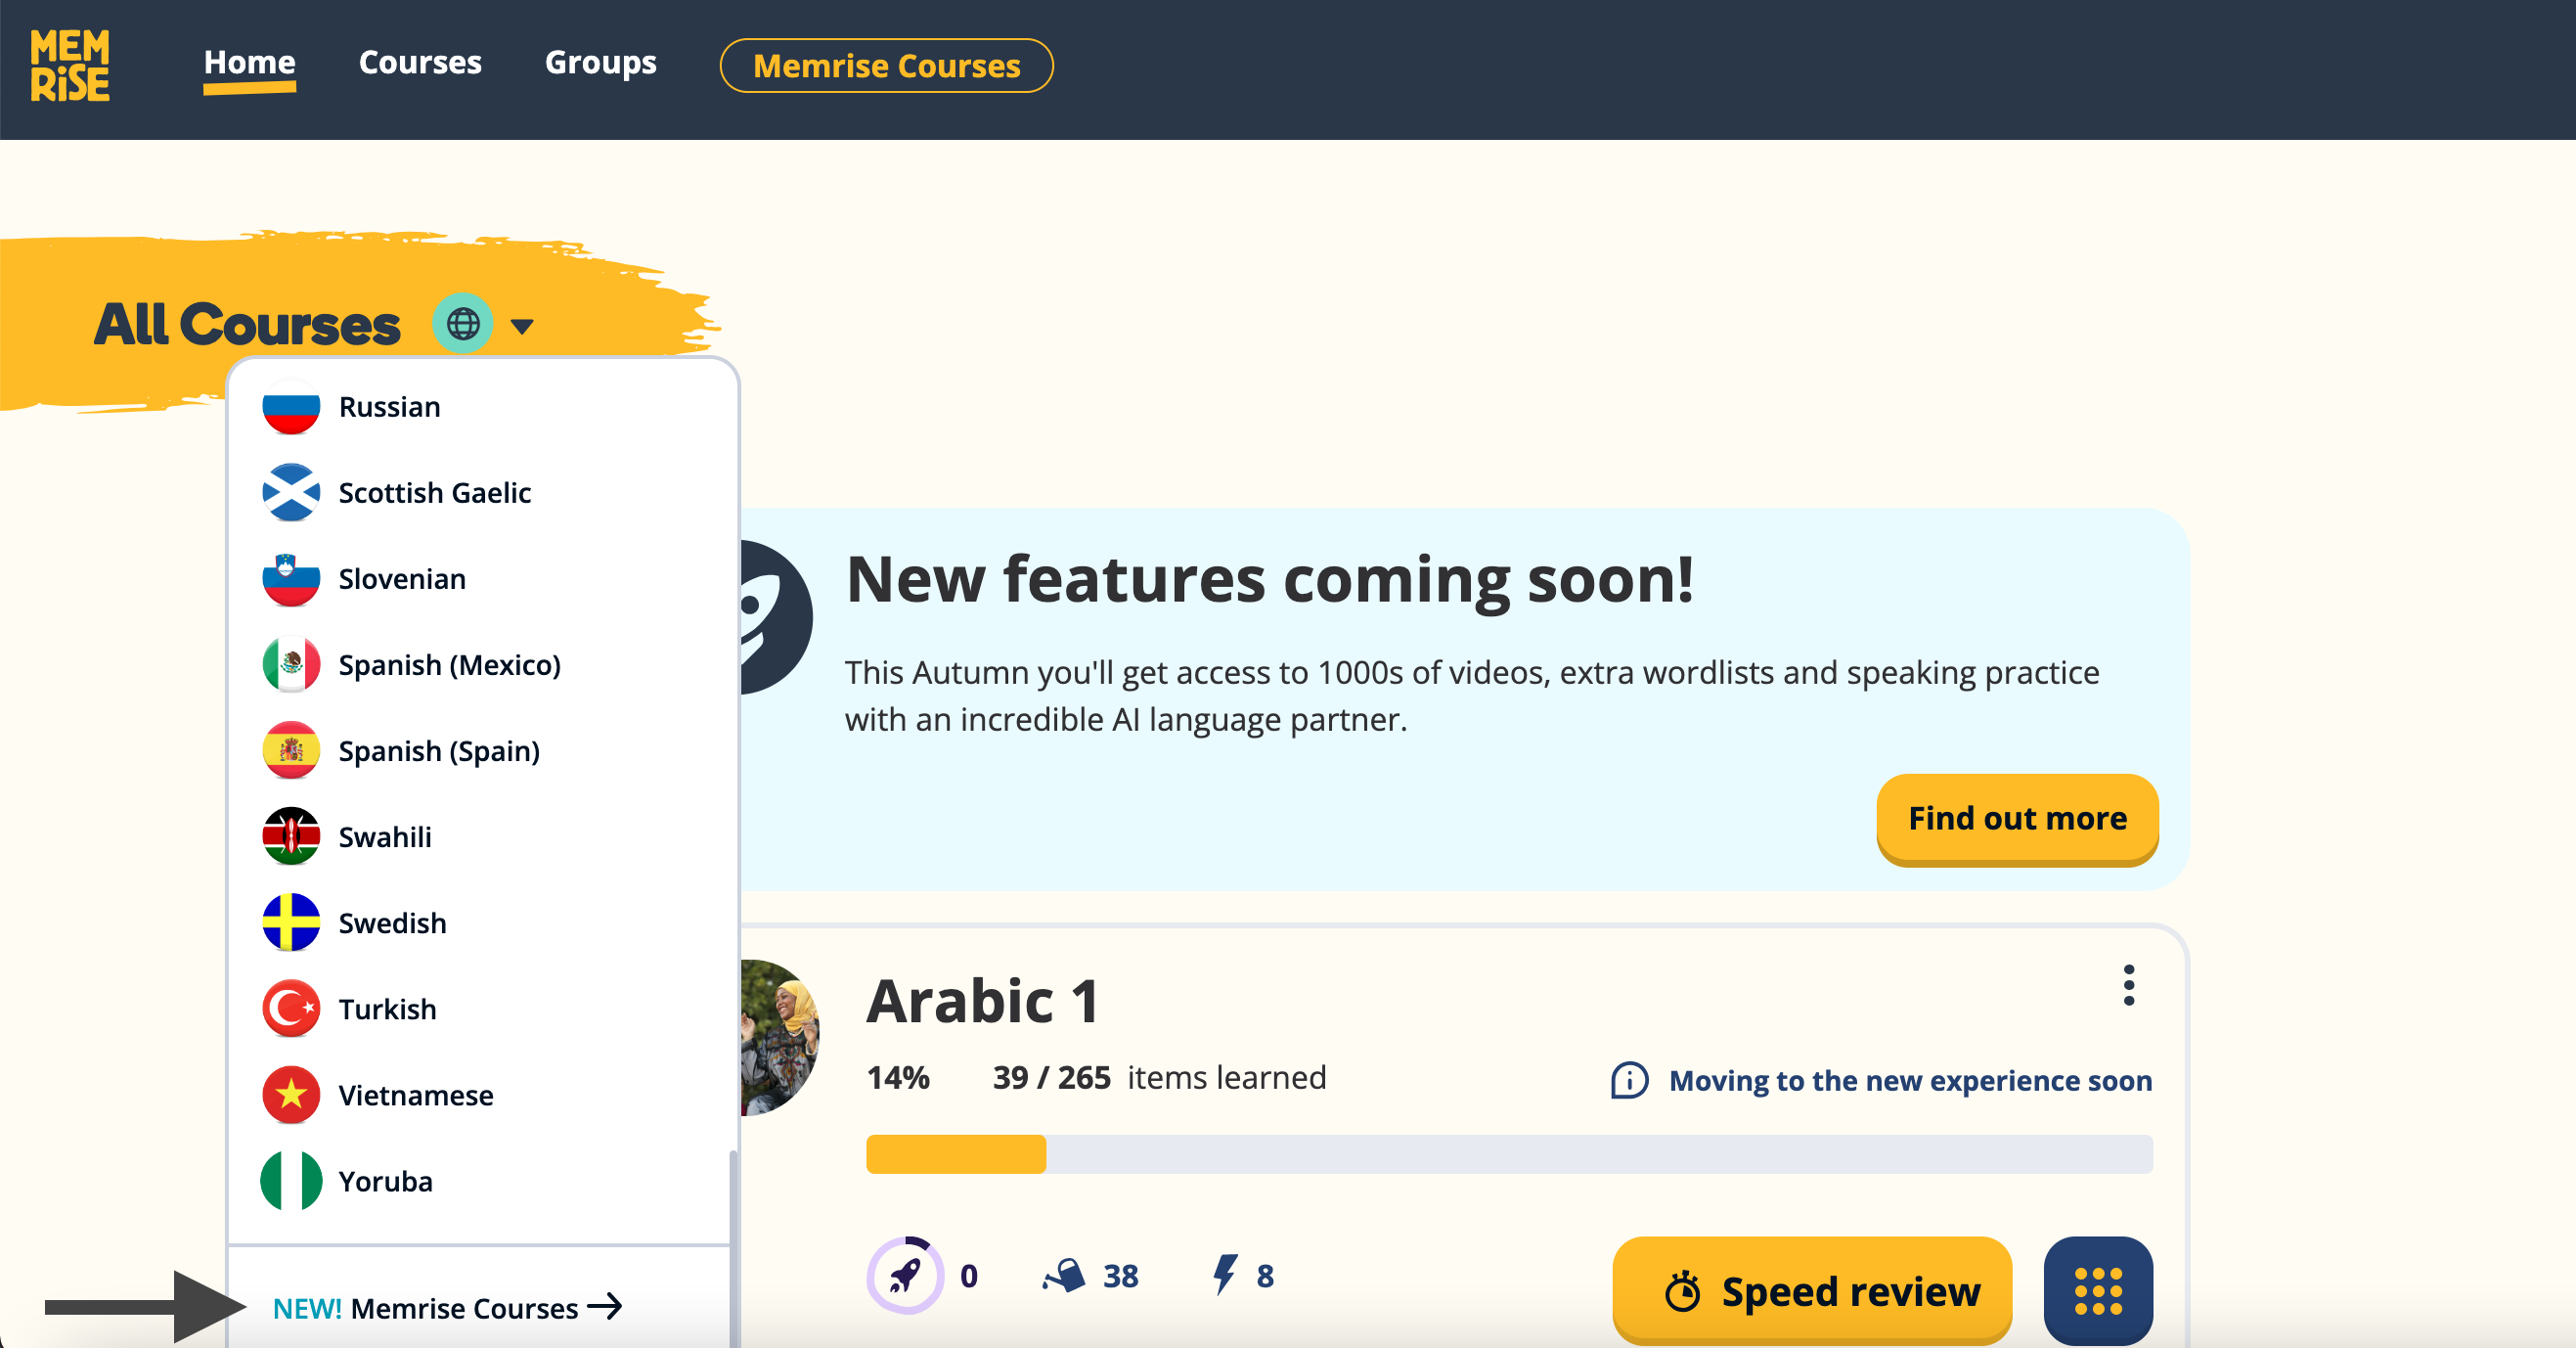Click the Memrise logo
Image resolution: width=2576 pixels, height=1348 pixels.
[70, 66]
